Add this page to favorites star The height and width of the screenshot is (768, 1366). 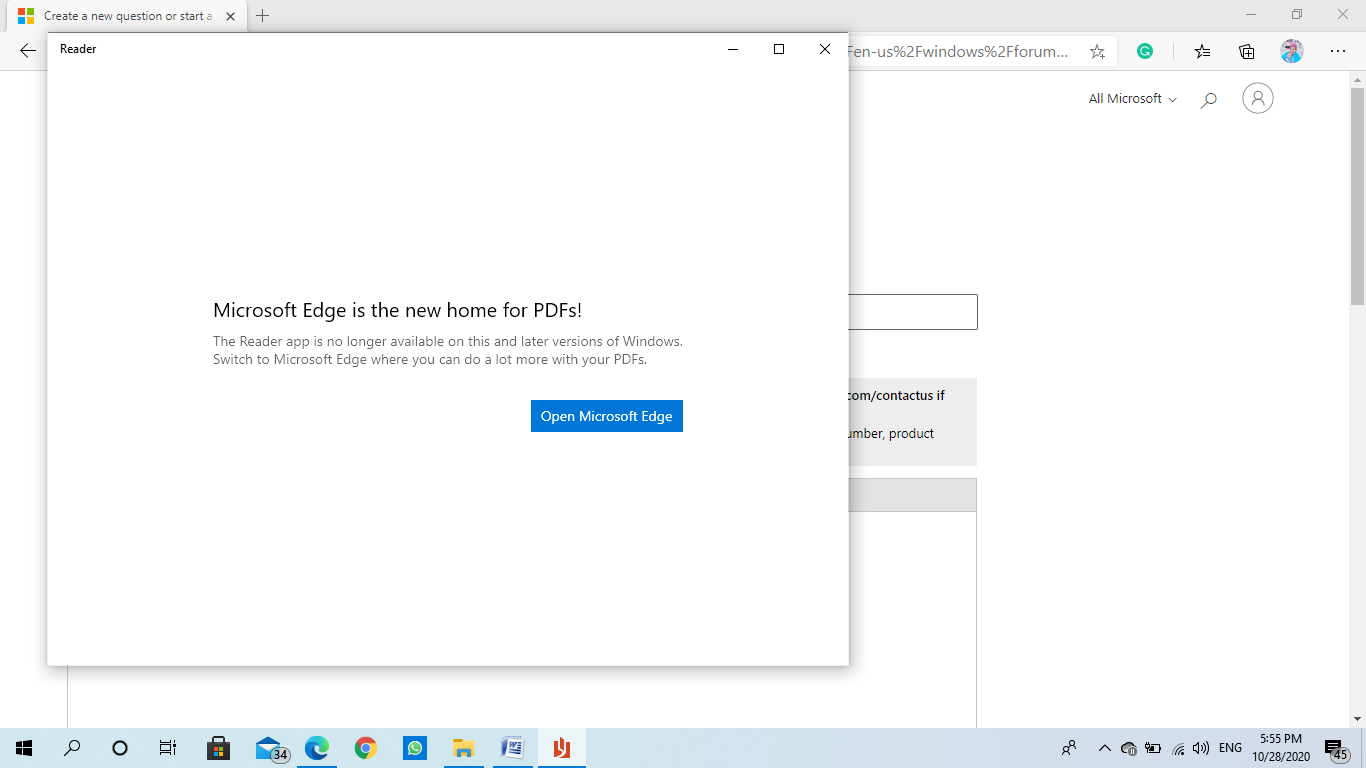(1097, 52)
